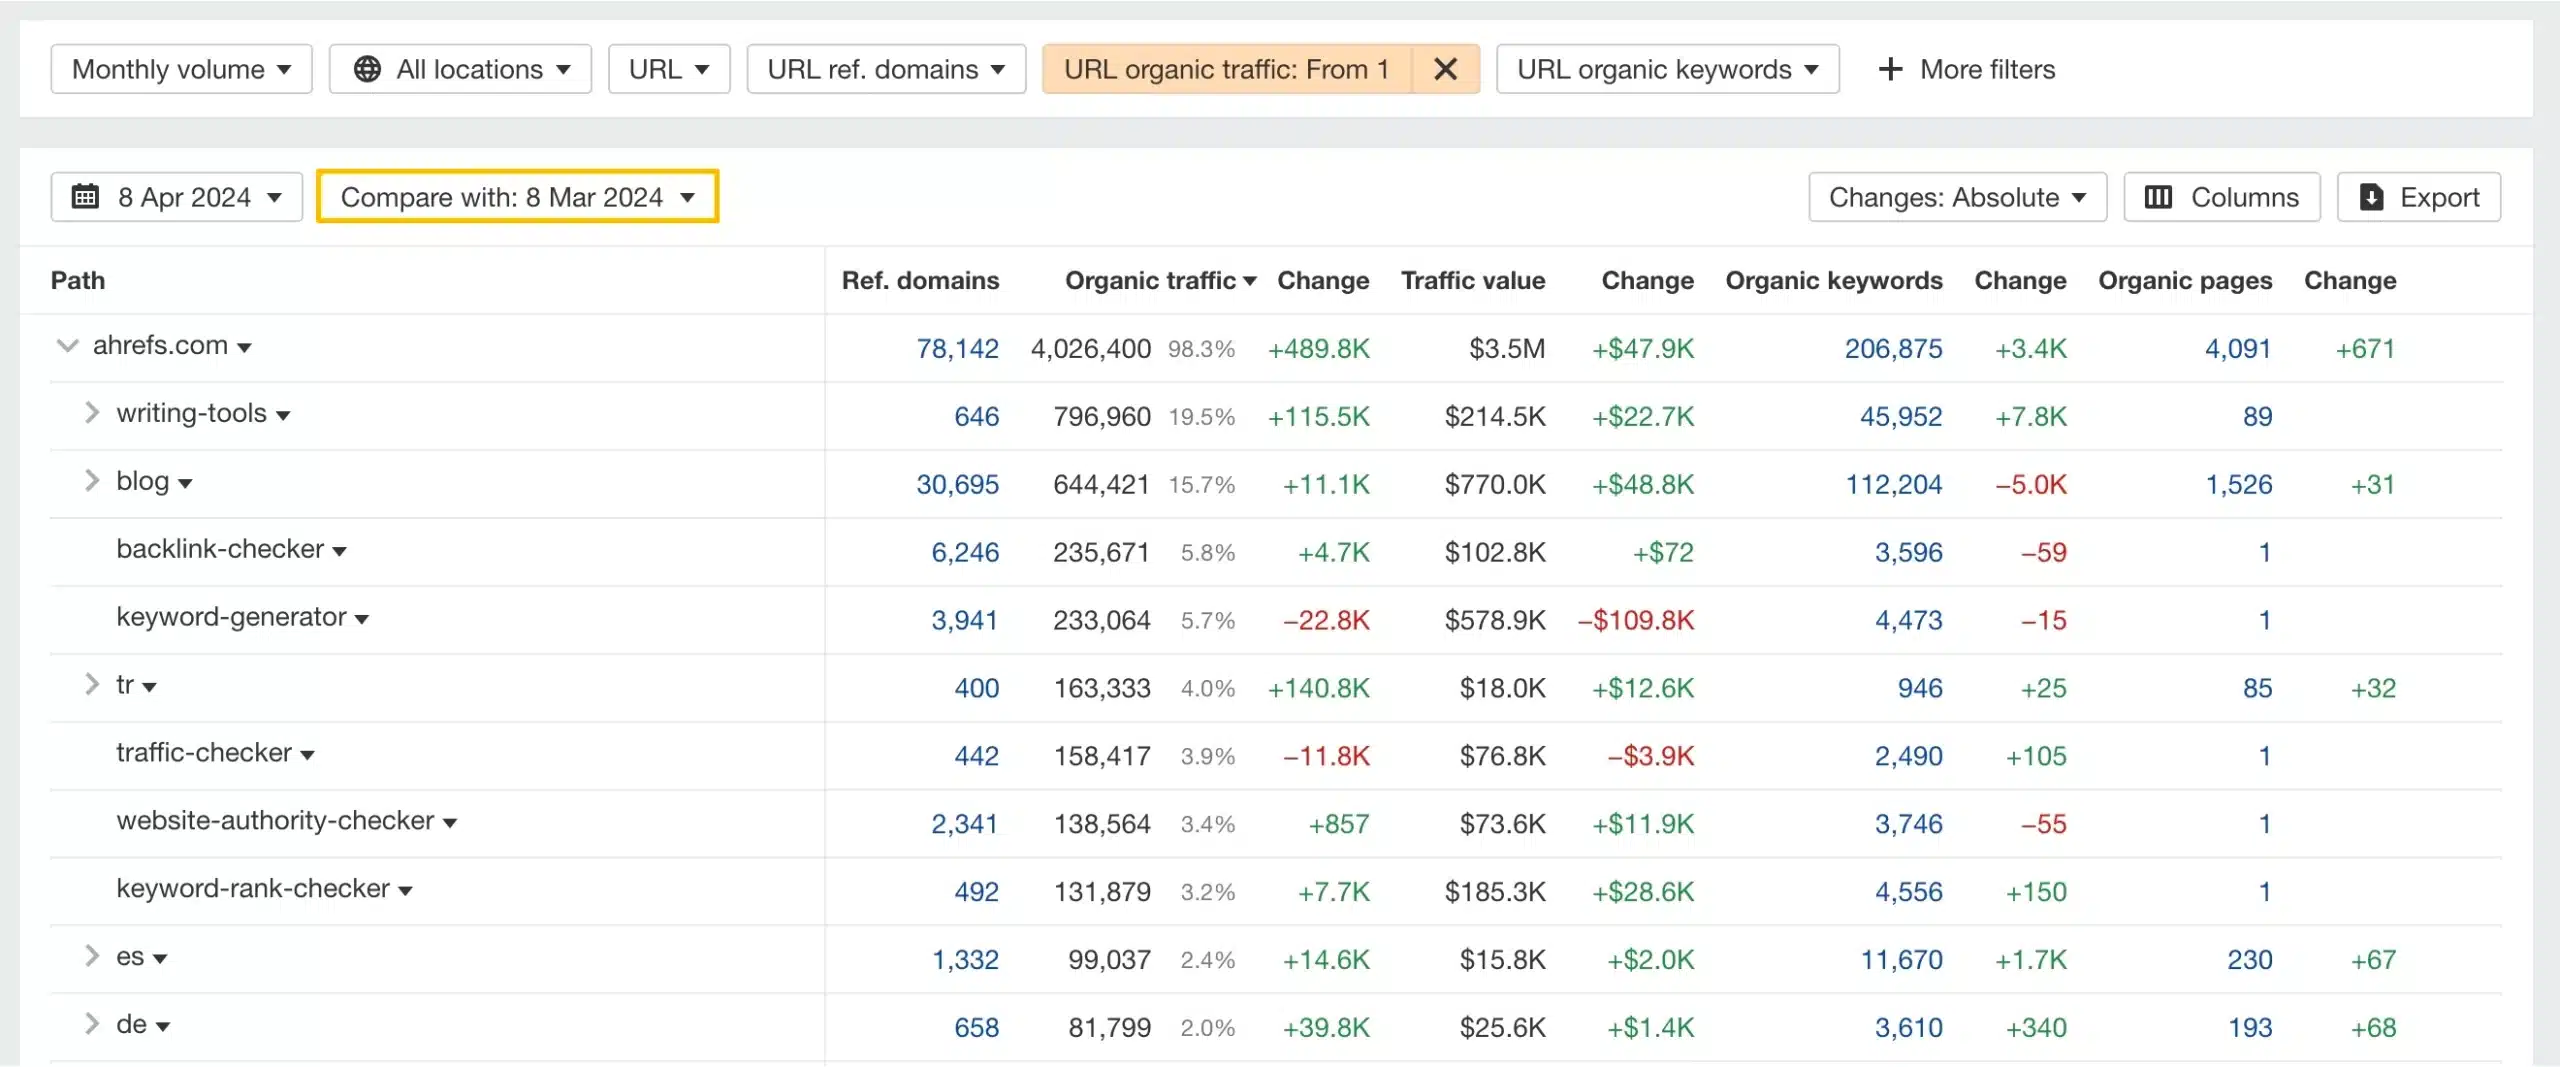
Task: Open traffic-checker organic keywords 2,490
Action: (1908, 757)
